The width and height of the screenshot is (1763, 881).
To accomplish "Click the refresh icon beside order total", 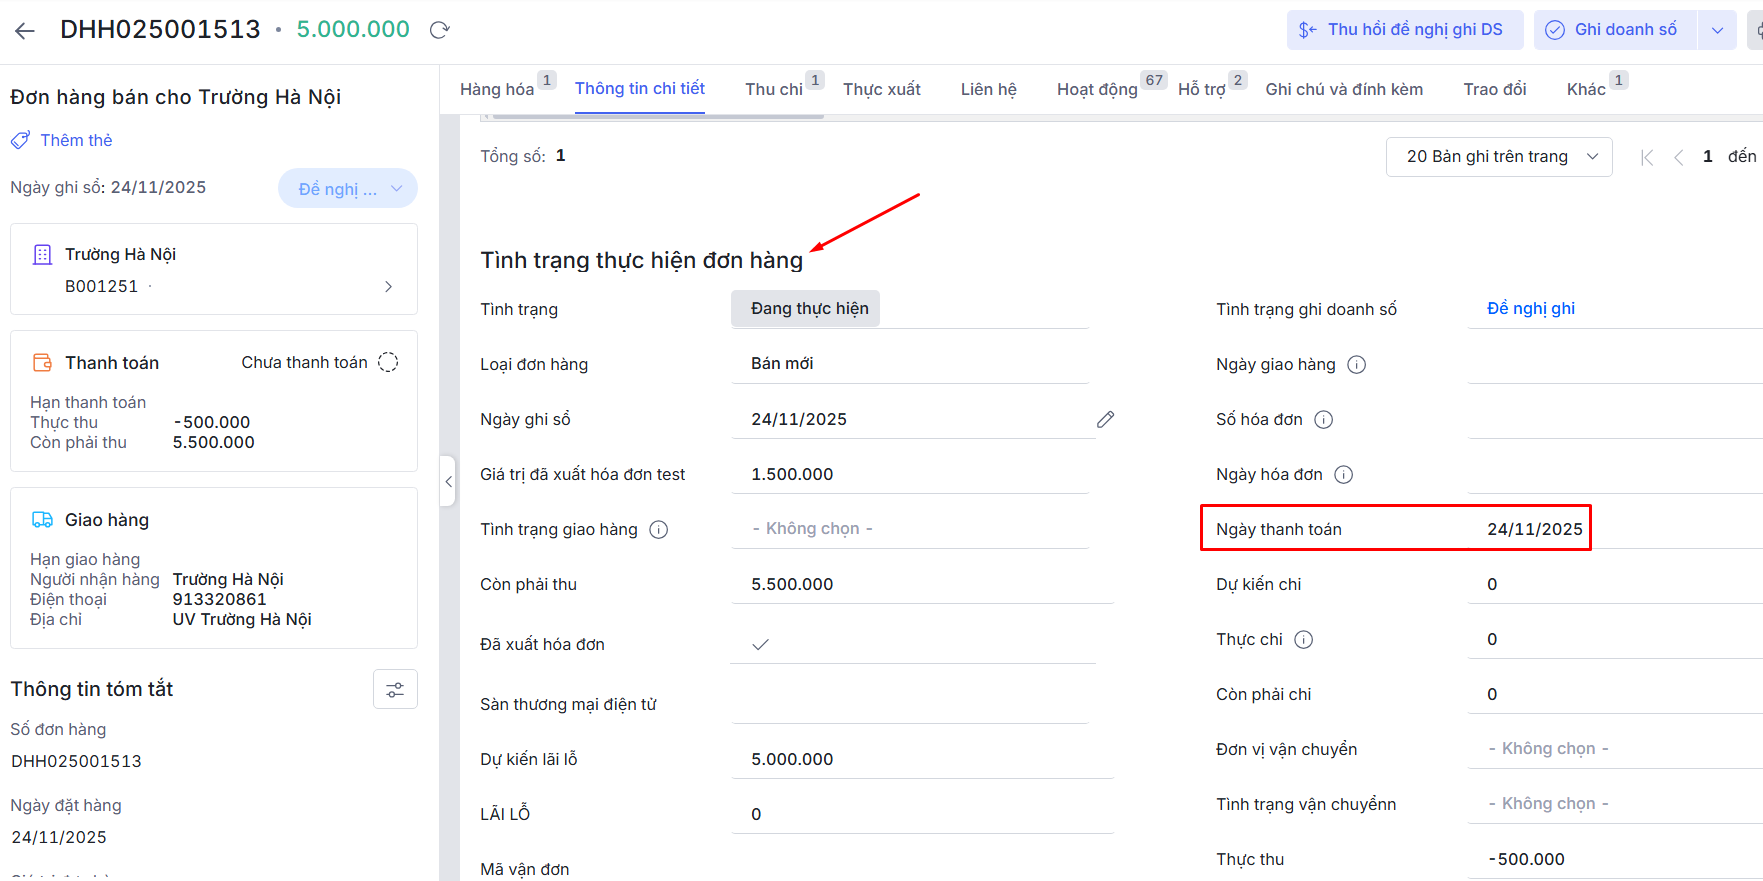I will click(x=439, y=30).
